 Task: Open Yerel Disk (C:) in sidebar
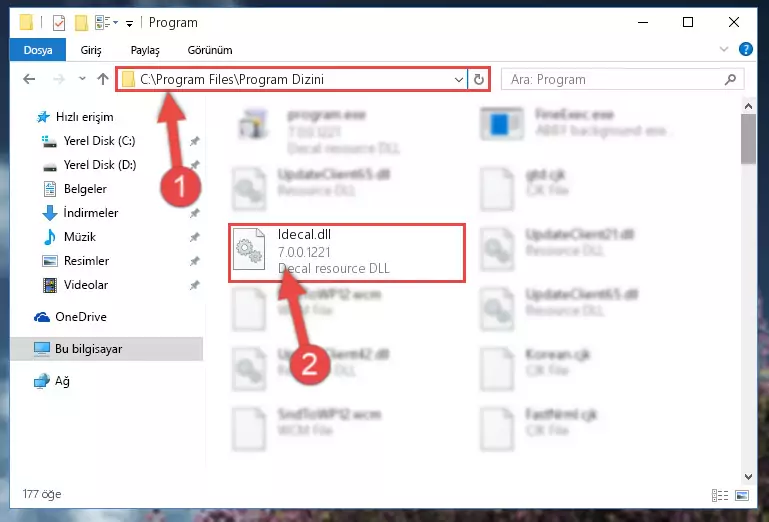[100, 141]
